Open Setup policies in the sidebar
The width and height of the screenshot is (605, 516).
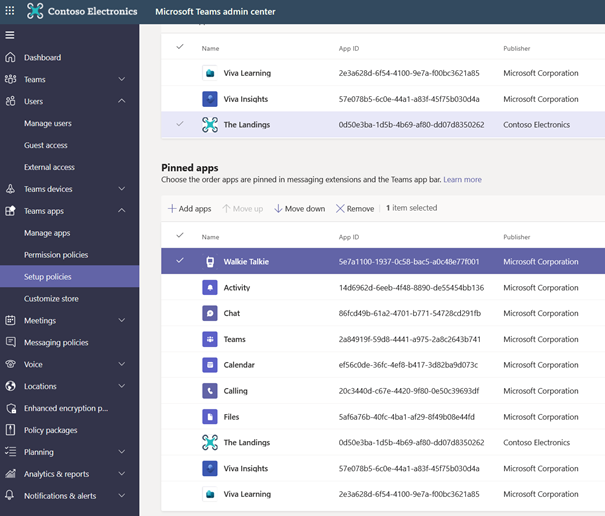(69, 276)
